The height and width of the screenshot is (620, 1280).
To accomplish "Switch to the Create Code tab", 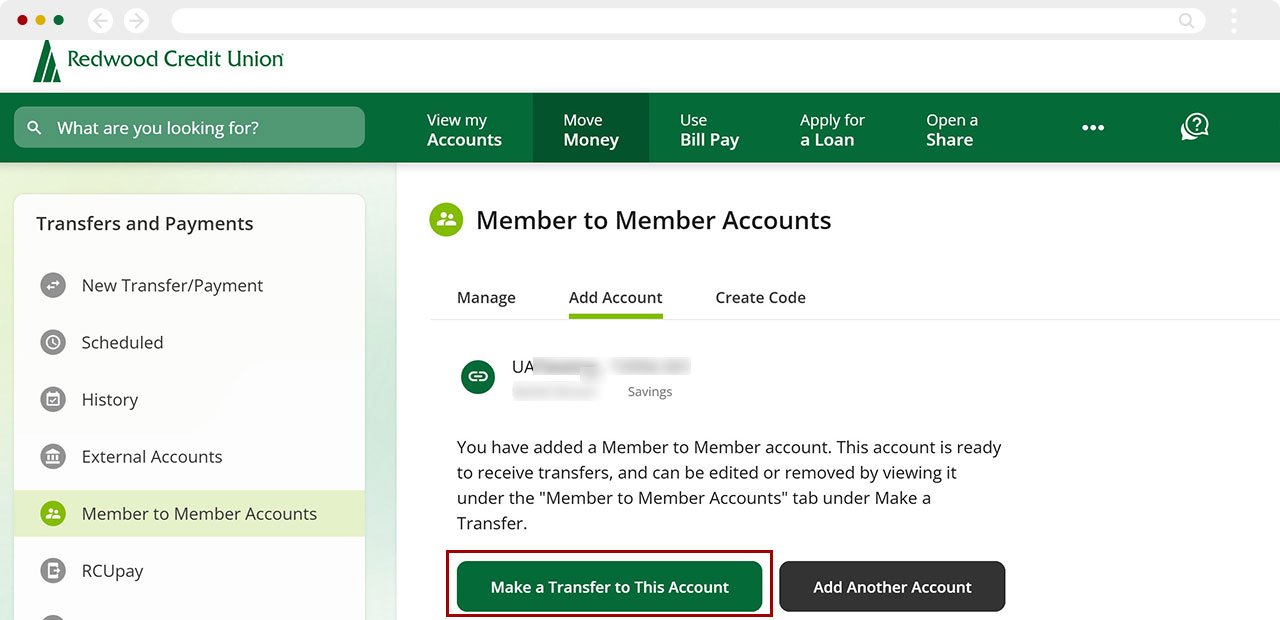I will coord(761,298).
